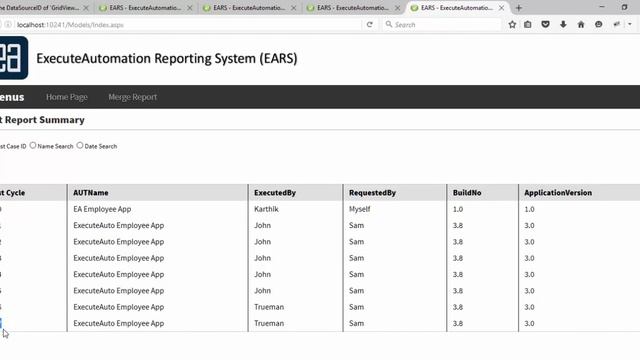The height and width of the screenshot is (360, 640).
Task: Close the currently active EARS tab
Action: click(501, 8)
